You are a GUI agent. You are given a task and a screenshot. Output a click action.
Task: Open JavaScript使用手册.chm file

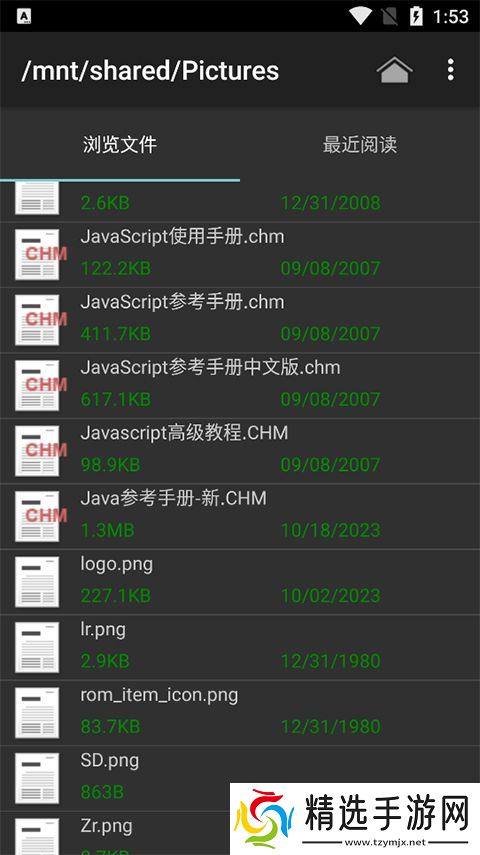(x=240, y=255)
